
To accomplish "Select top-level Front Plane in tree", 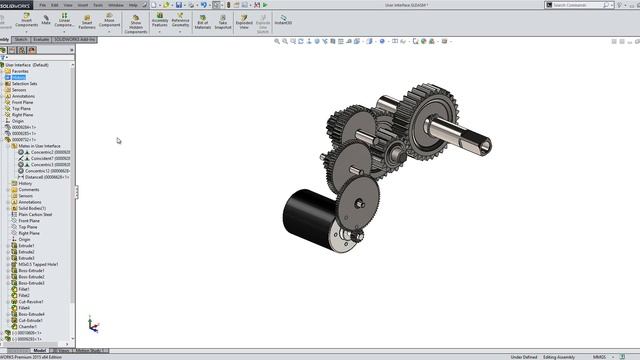I will pos(22,102).
